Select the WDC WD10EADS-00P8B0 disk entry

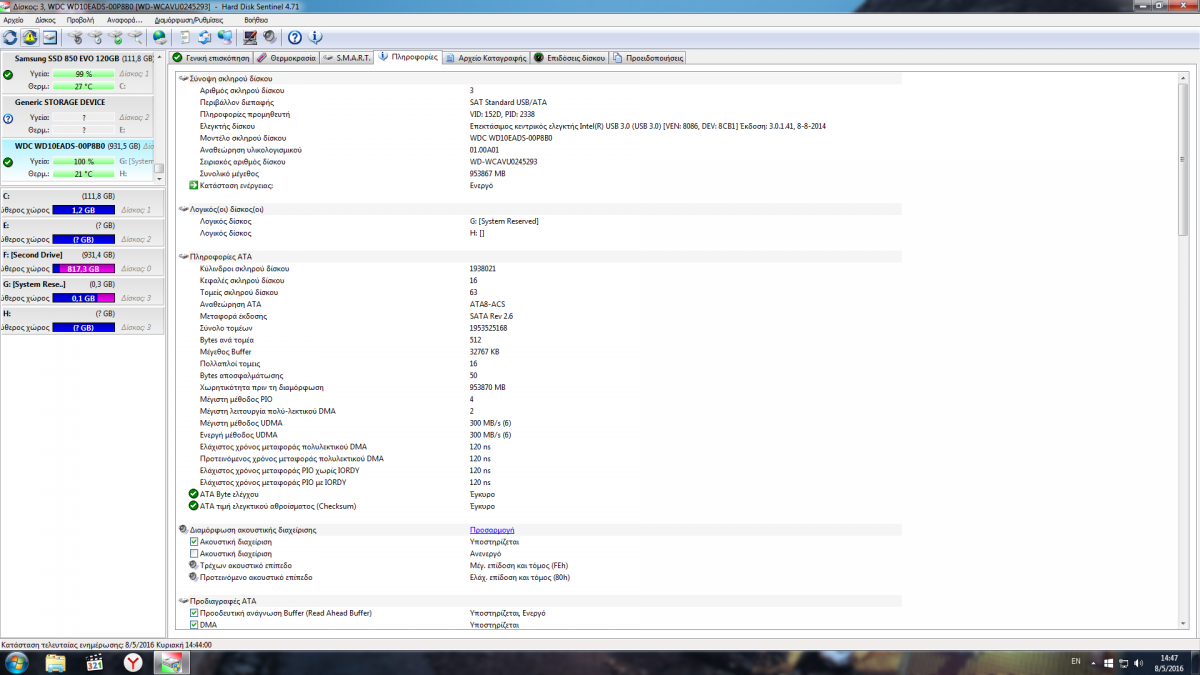click(77, 159)
